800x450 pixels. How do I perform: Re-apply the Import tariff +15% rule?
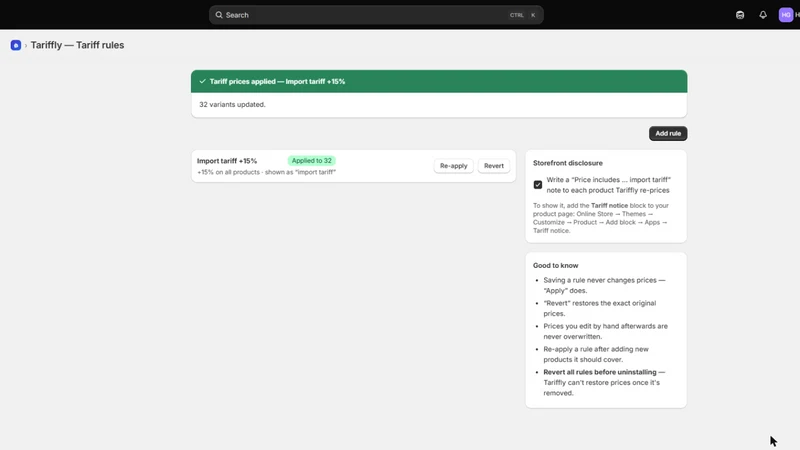click(x=454, y=166)
